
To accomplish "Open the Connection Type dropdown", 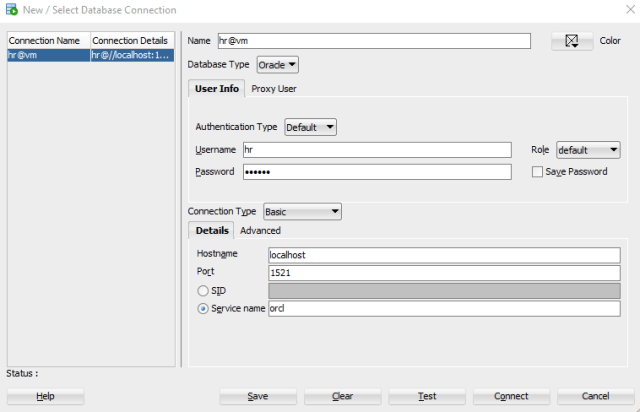I will (302, 212).
